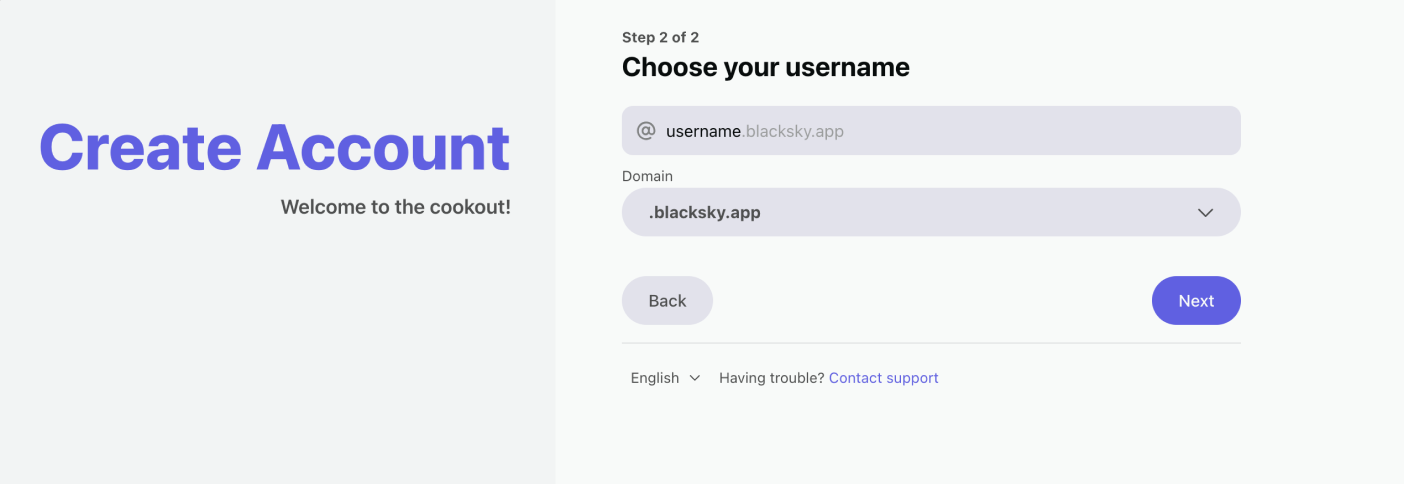Image resolution: width=1404 pixels, height=484 pixels.
Task: Click the 'Having trouble?' text
Action: click(x=772, y=378)
